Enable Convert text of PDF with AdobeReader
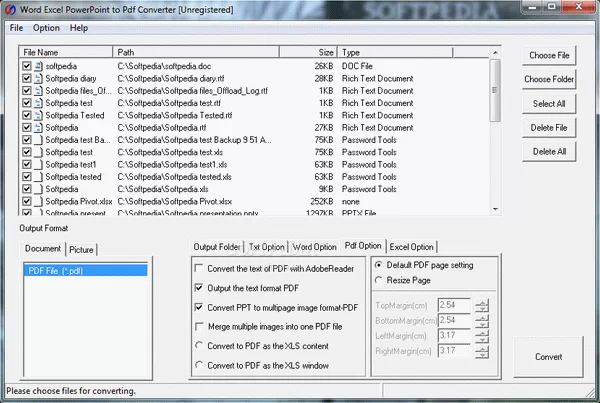This screenshot has height=403, width=600. [x=200, y=268]
